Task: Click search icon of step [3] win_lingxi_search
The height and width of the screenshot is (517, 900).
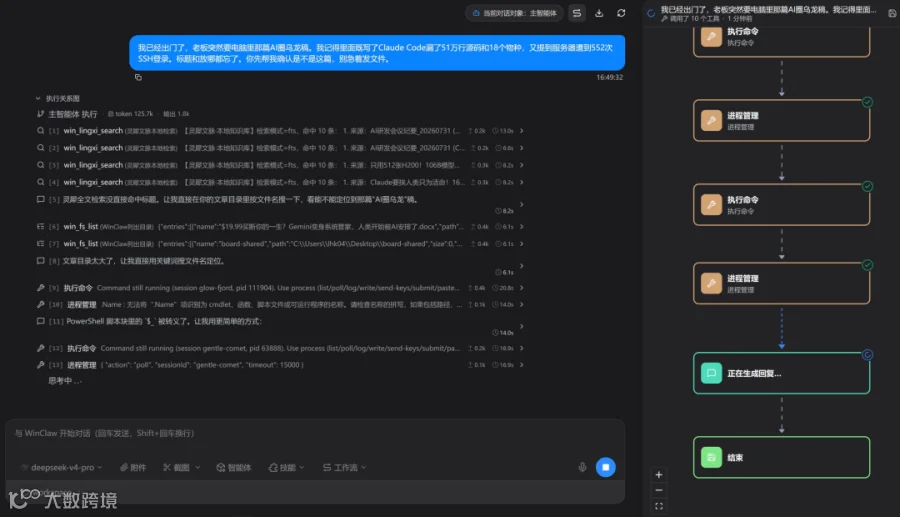Action: pos(41,165)
